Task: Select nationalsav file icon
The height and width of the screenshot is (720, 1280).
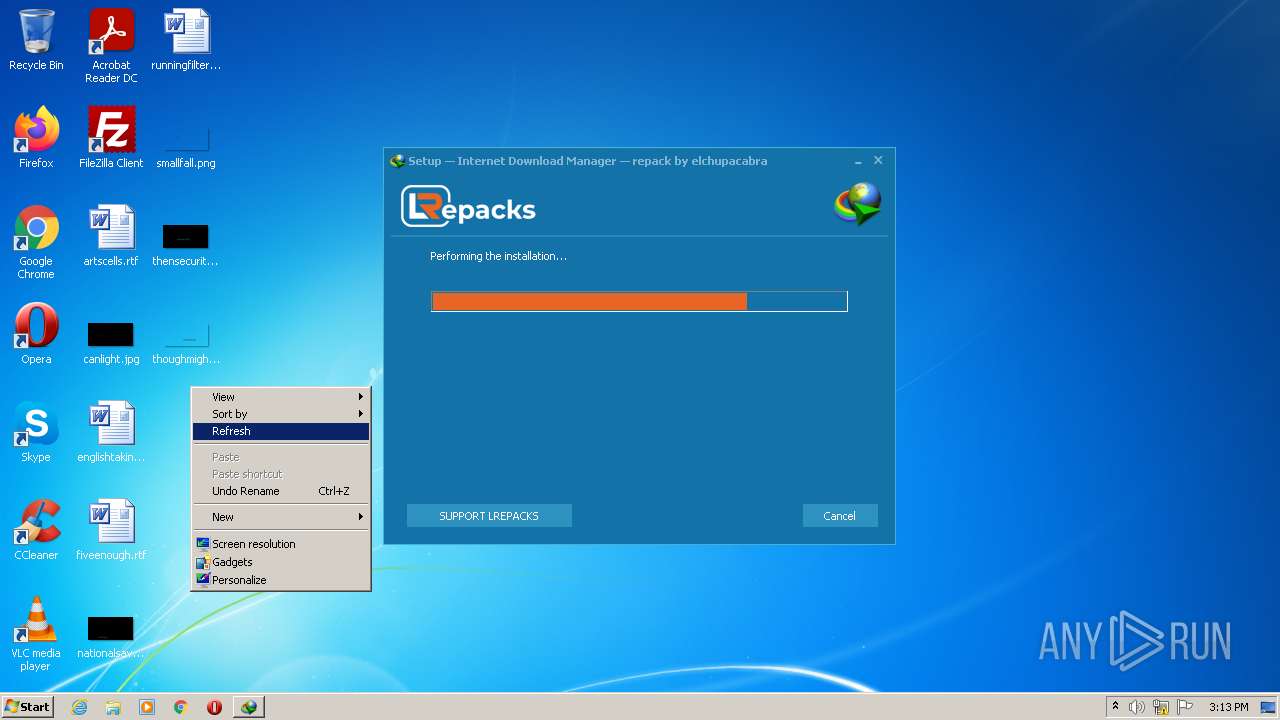Action: click(x=111, y=638)
